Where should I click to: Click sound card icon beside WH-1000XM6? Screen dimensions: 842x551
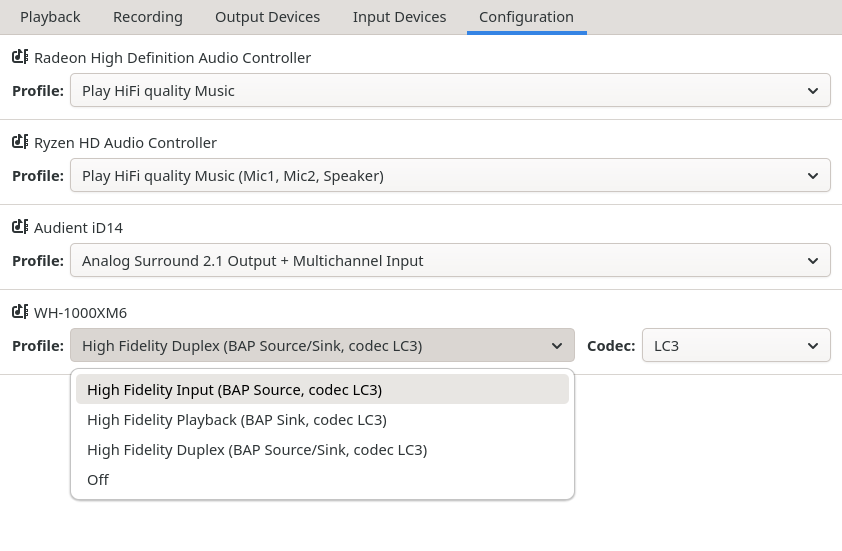point(20,311)
